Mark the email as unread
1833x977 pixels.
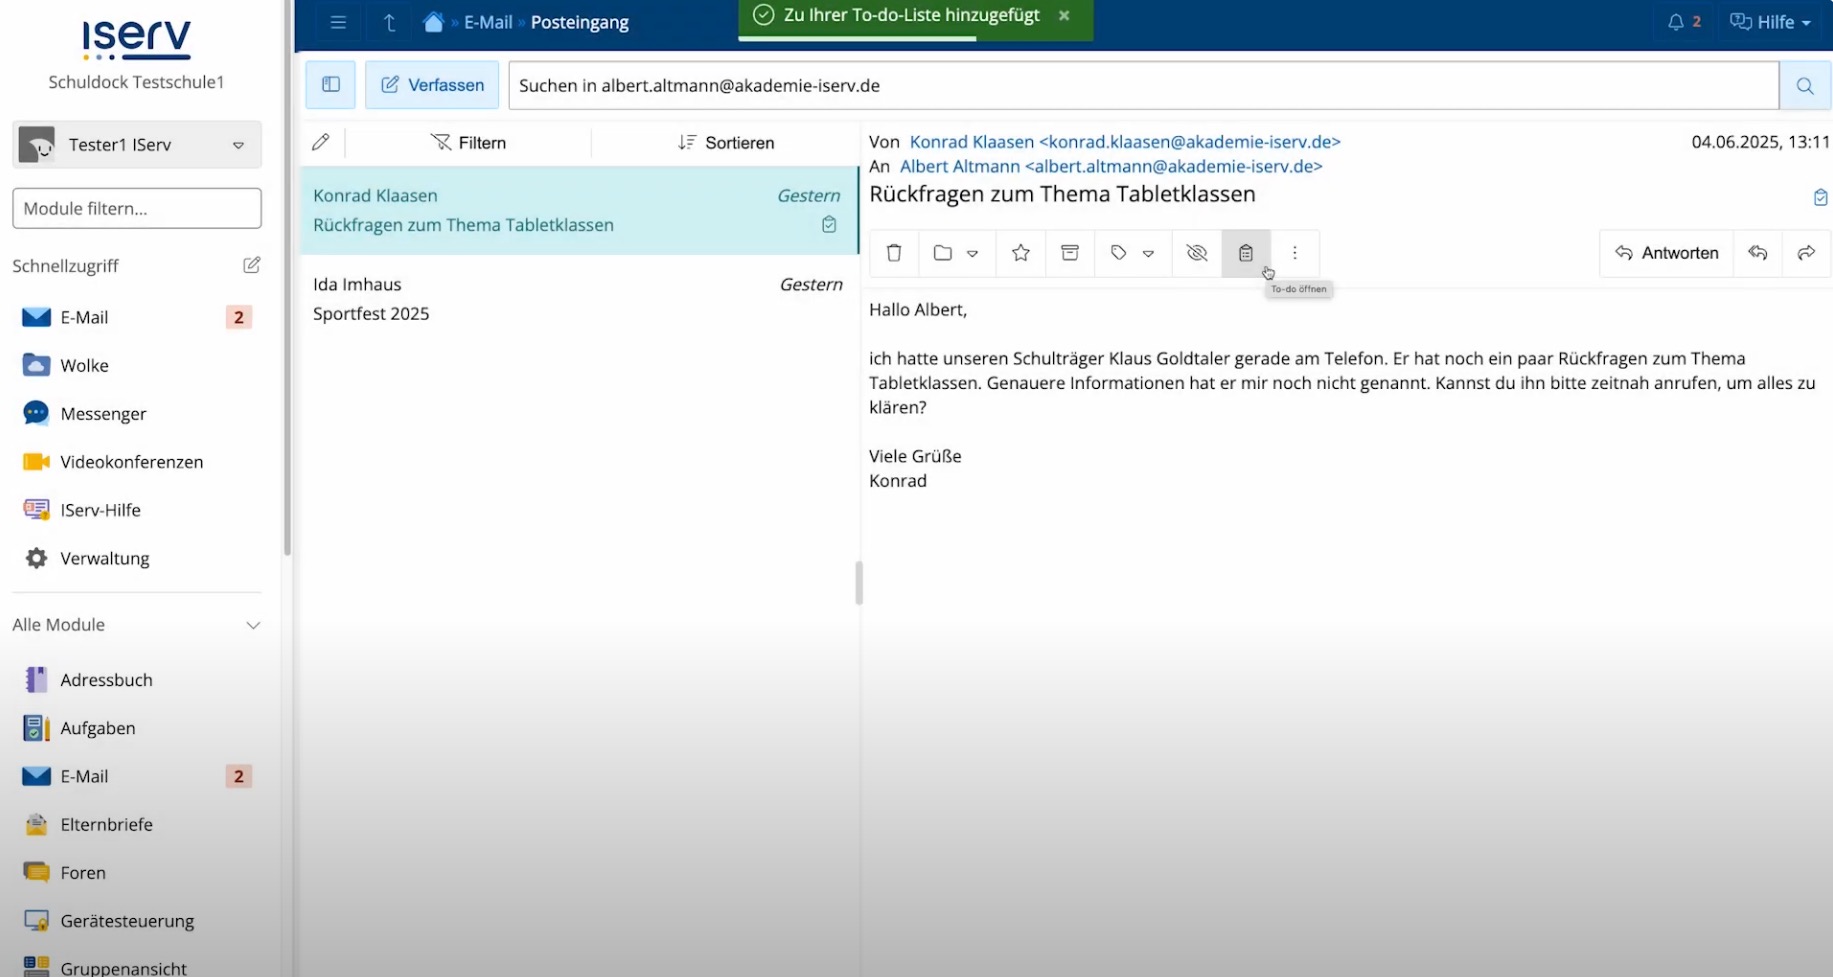point(1196,253)
